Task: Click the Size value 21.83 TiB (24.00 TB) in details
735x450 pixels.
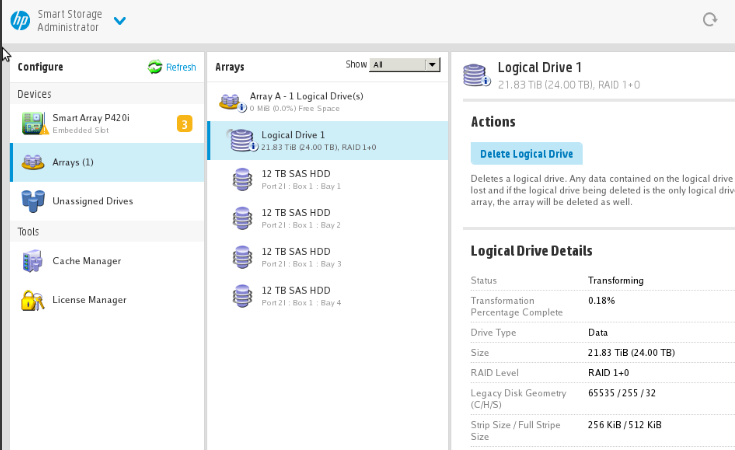Action: pos(631,352)
